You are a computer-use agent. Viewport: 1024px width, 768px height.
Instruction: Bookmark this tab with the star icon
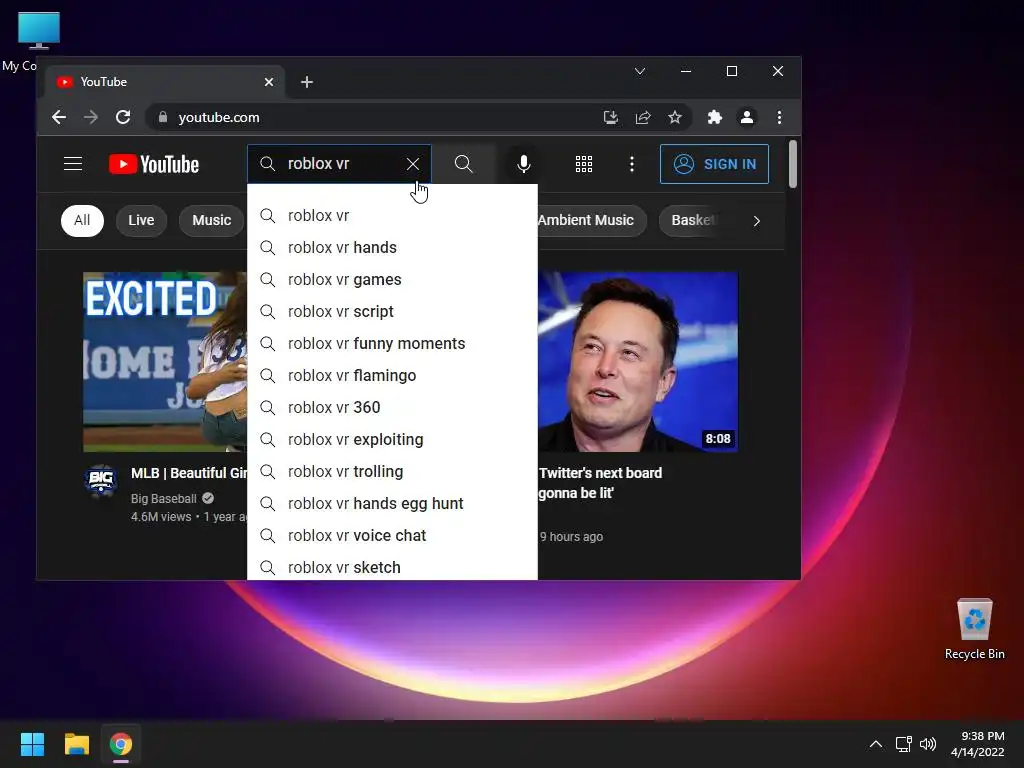click(675, 118)
